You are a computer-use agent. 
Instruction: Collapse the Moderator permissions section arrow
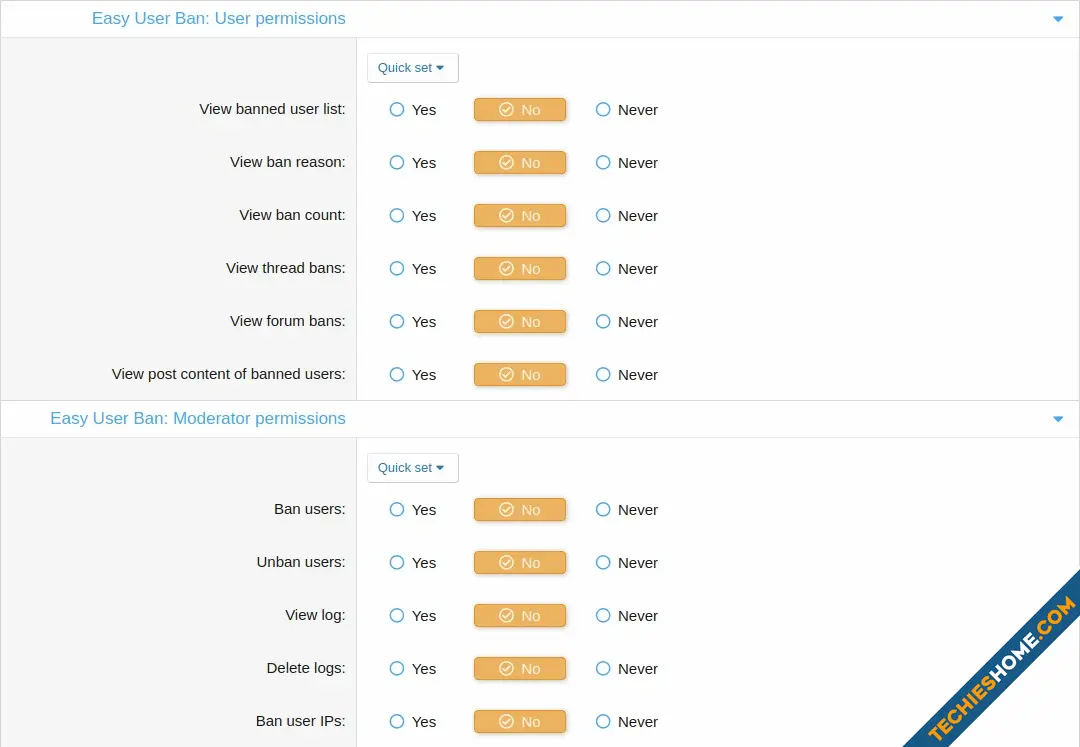coord(1058,419)
